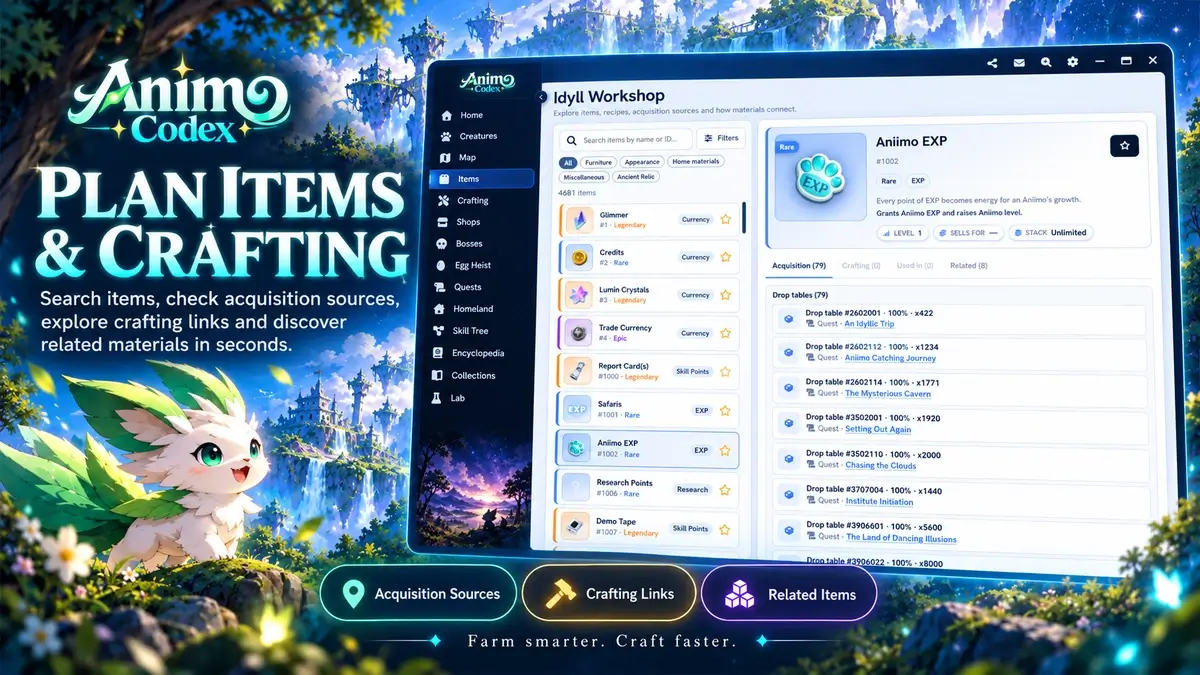Select the Miscellaneous category chip

[x=584, y=177]
